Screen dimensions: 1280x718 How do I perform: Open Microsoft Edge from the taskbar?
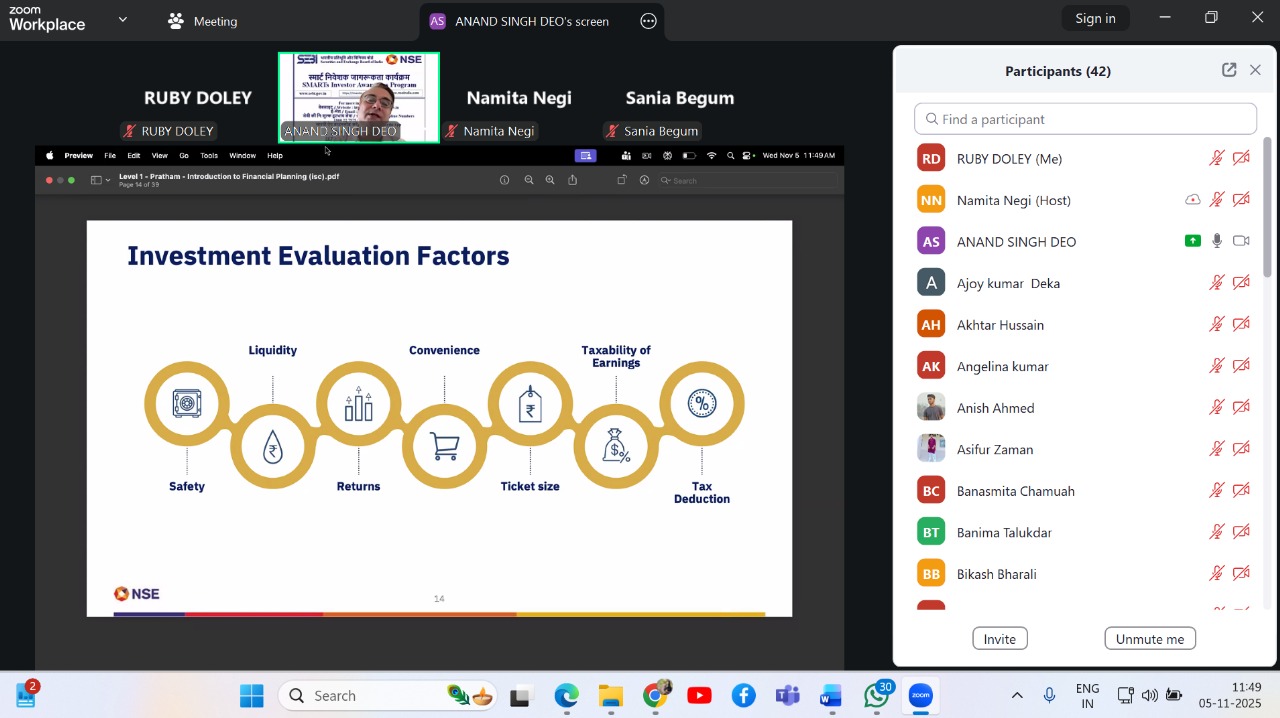[566, 696]
